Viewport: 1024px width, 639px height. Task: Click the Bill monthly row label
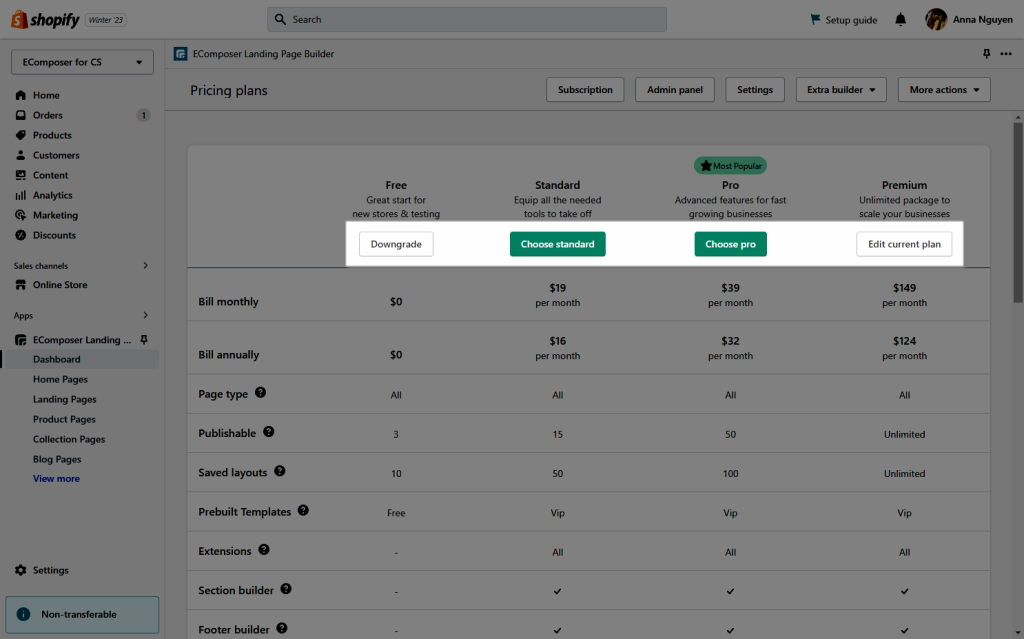pos(229,302)
